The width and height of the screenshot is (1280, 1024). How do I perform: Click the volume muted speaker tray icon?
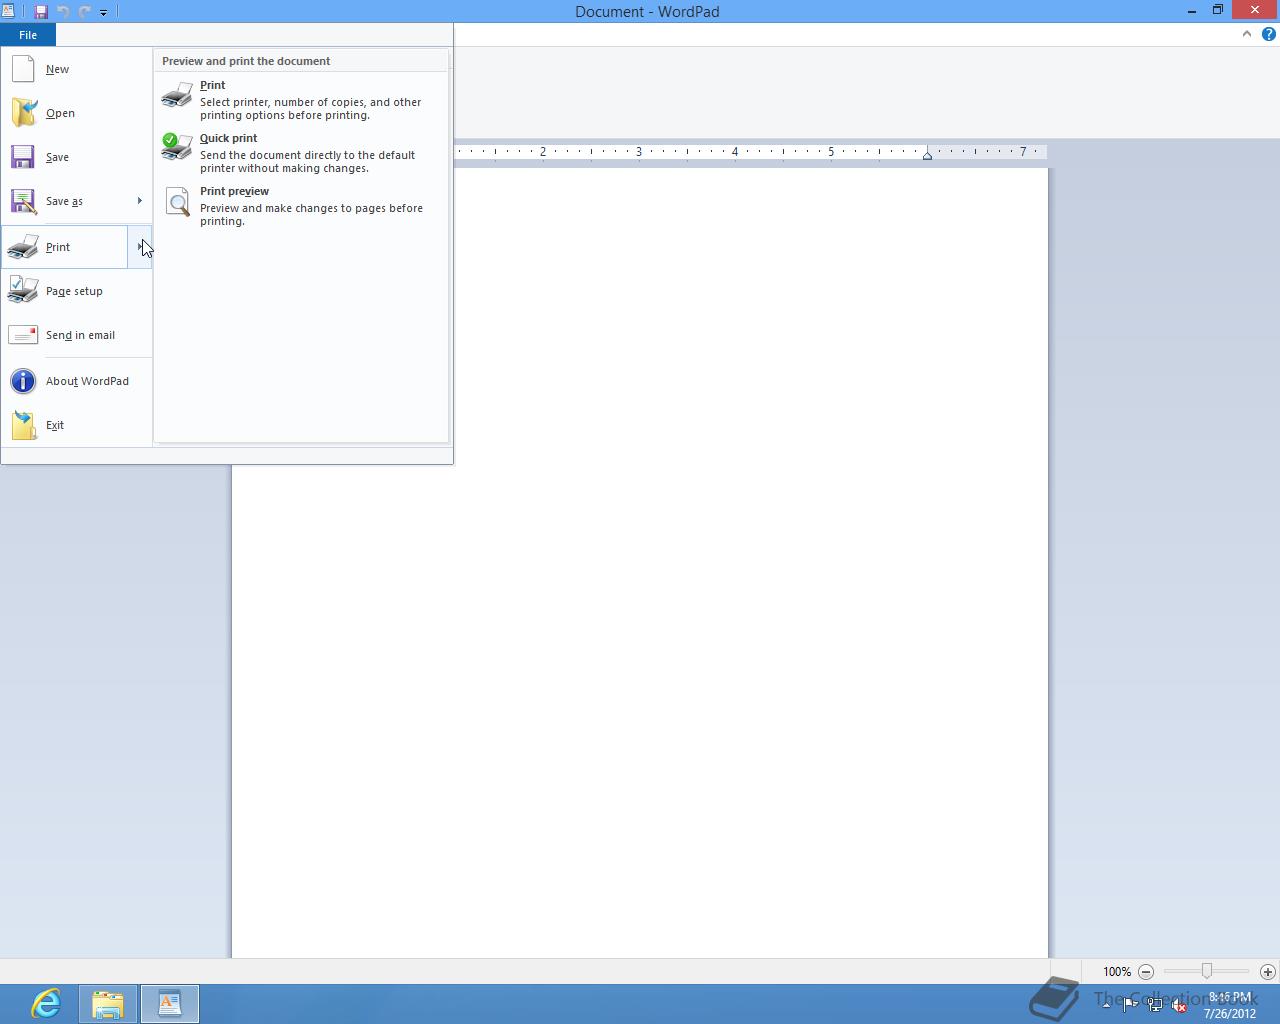pyautogui.click(x=1179, y=1005)
